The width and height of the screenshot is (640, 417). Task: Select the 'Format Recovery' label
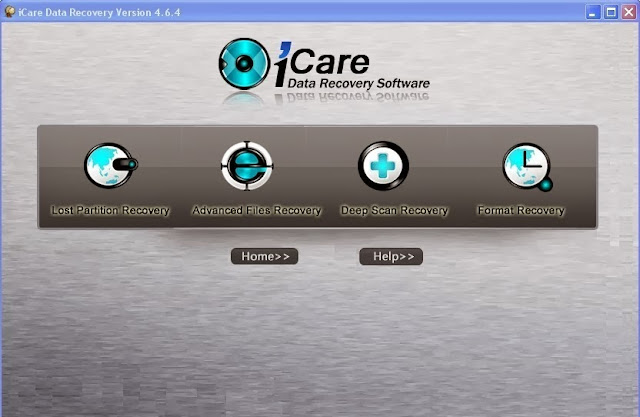(521, 210)
